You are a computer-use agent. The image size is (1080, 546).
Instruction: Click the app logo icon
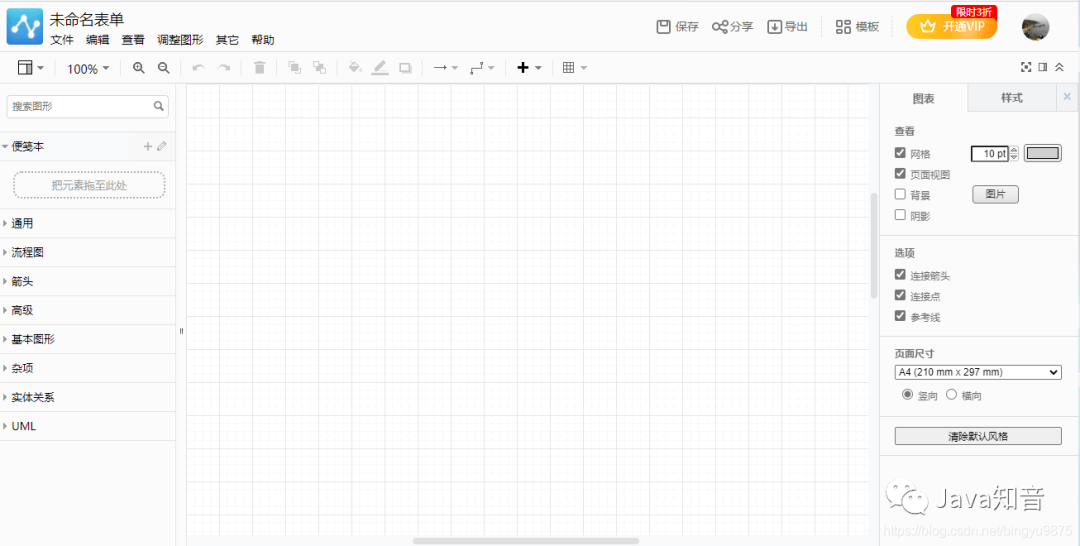click(x=25, y=27)
